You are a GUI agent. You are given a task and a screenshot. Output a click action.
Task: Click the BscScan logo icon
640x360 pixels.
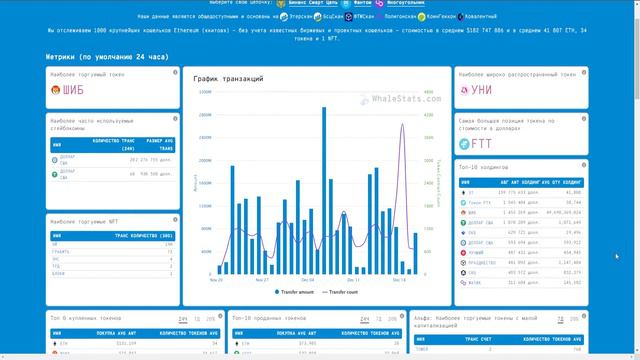[318, 17]
